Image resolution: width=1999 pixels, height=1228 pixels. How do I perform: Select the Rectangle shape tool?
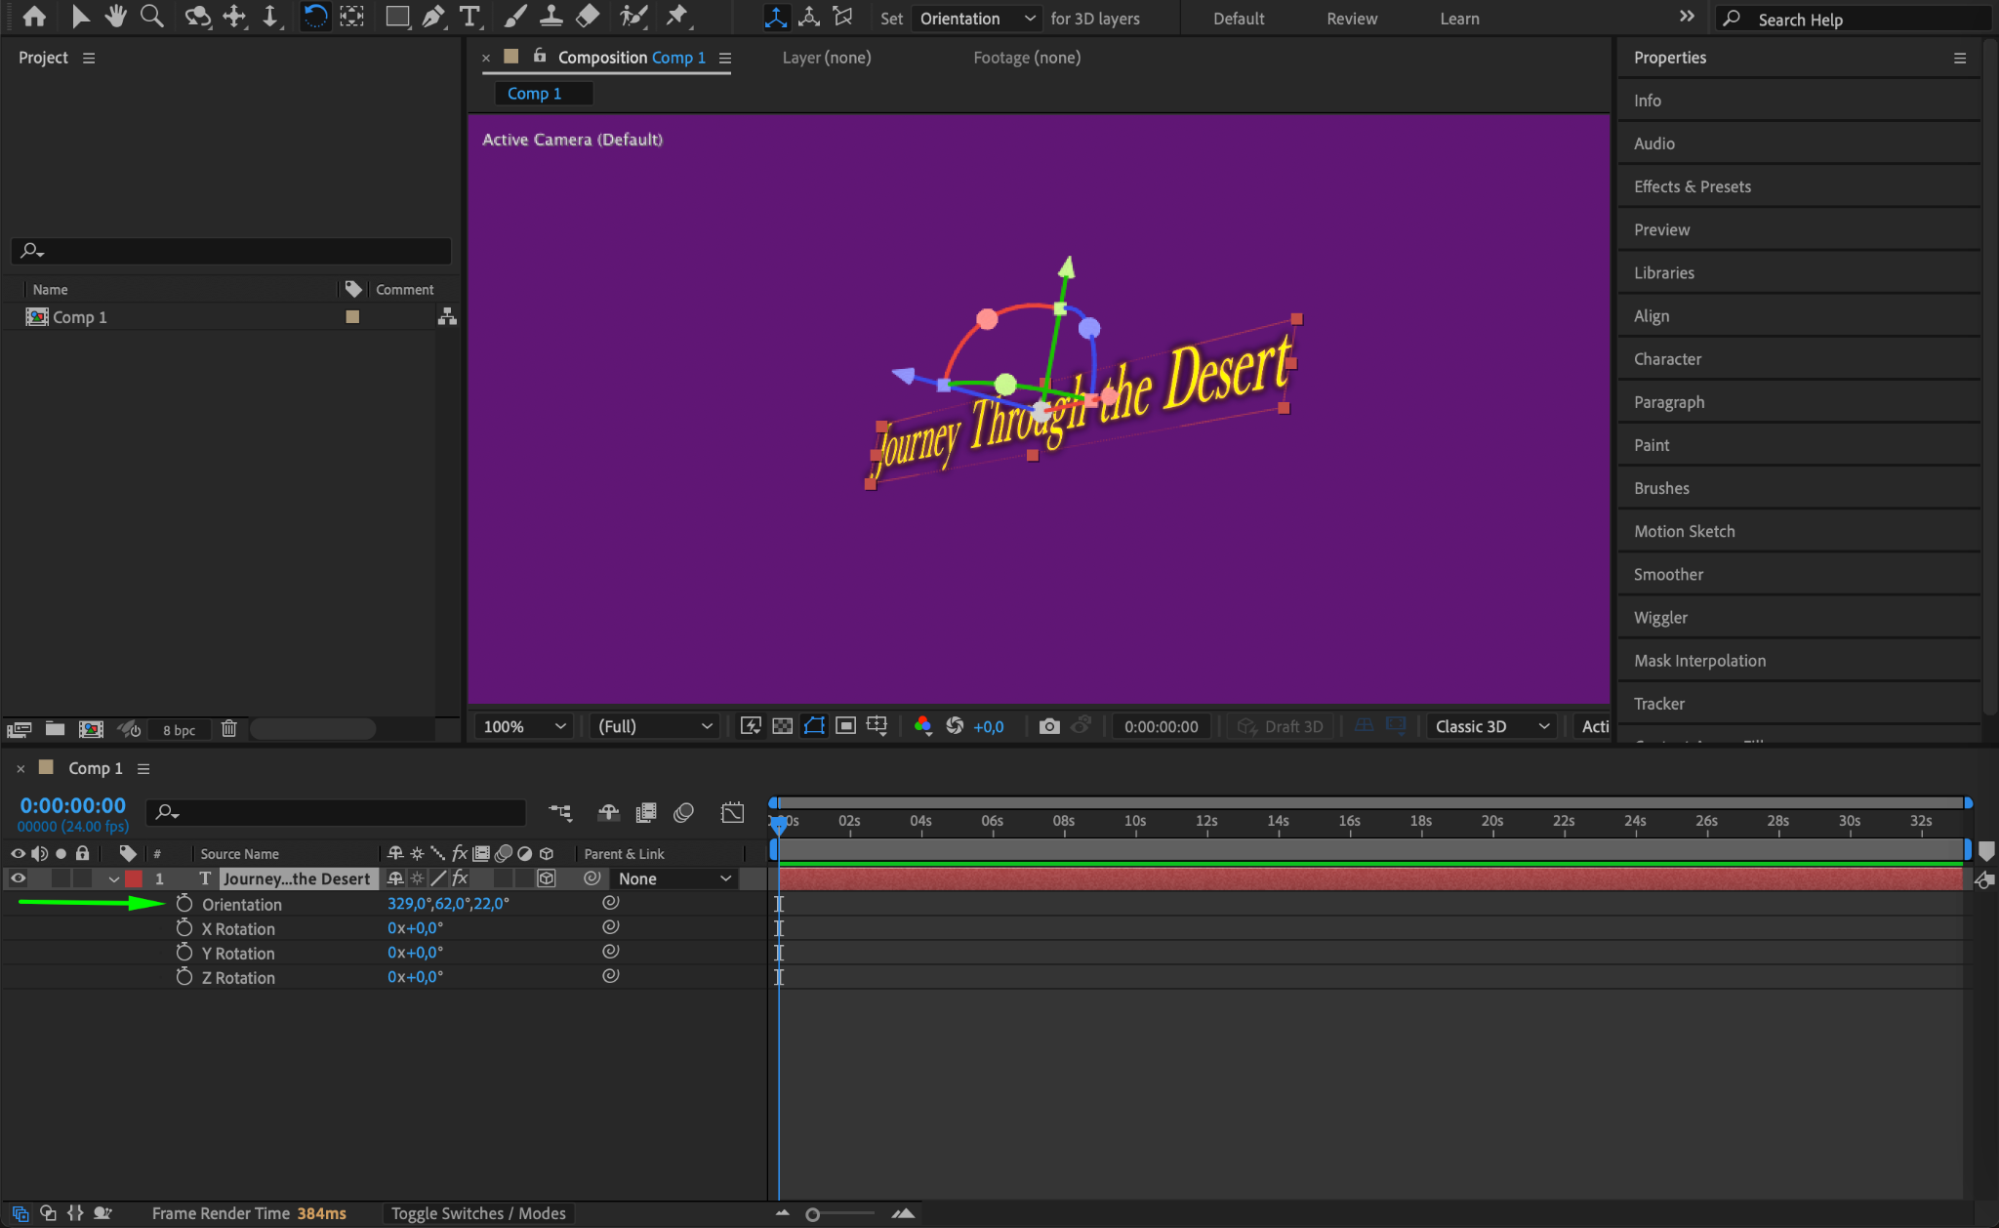[397, 16]
